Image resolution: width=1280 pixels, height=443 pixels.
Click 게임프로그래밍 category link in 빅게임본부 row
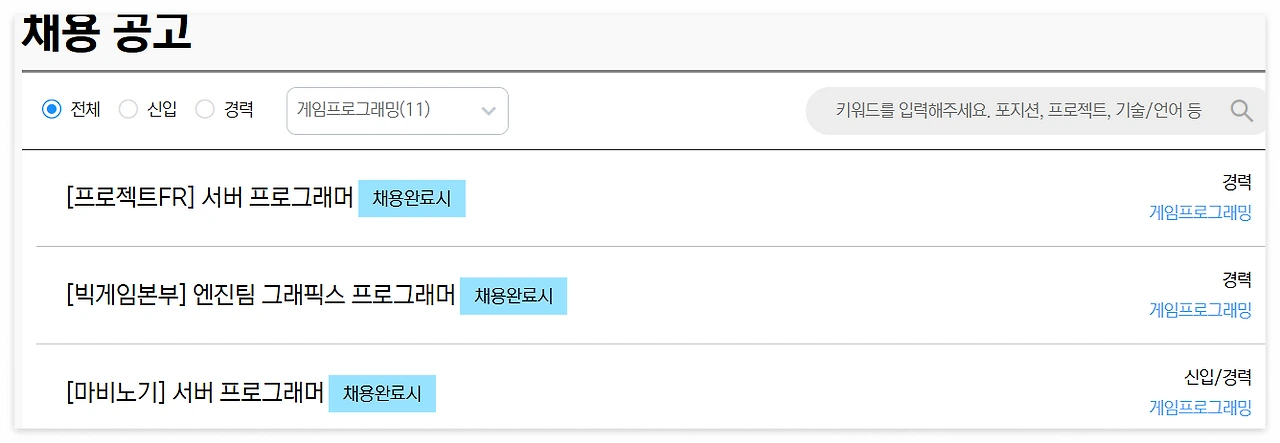click(x=1200, y=310)
